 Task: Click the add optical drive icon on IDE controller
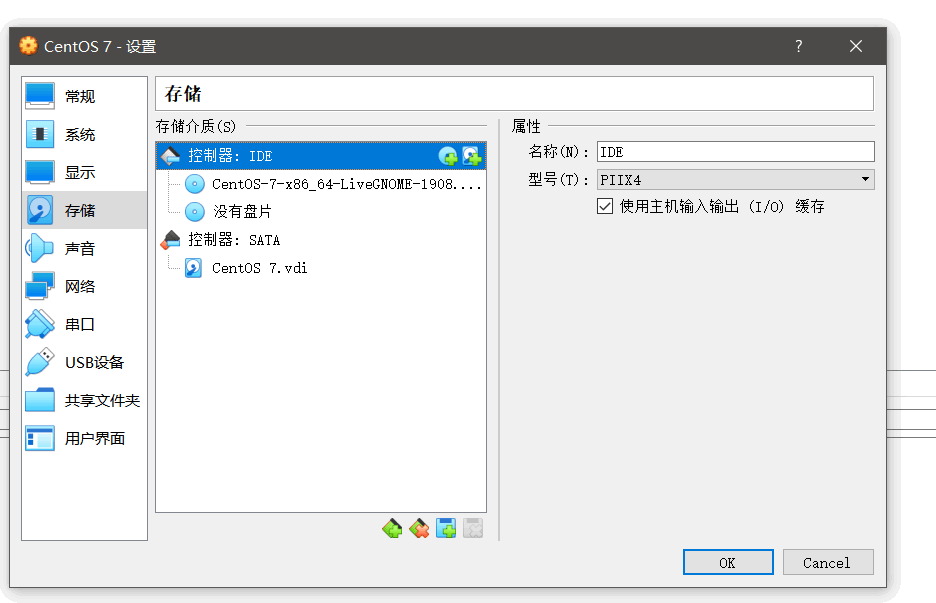(x=448, y=156)
